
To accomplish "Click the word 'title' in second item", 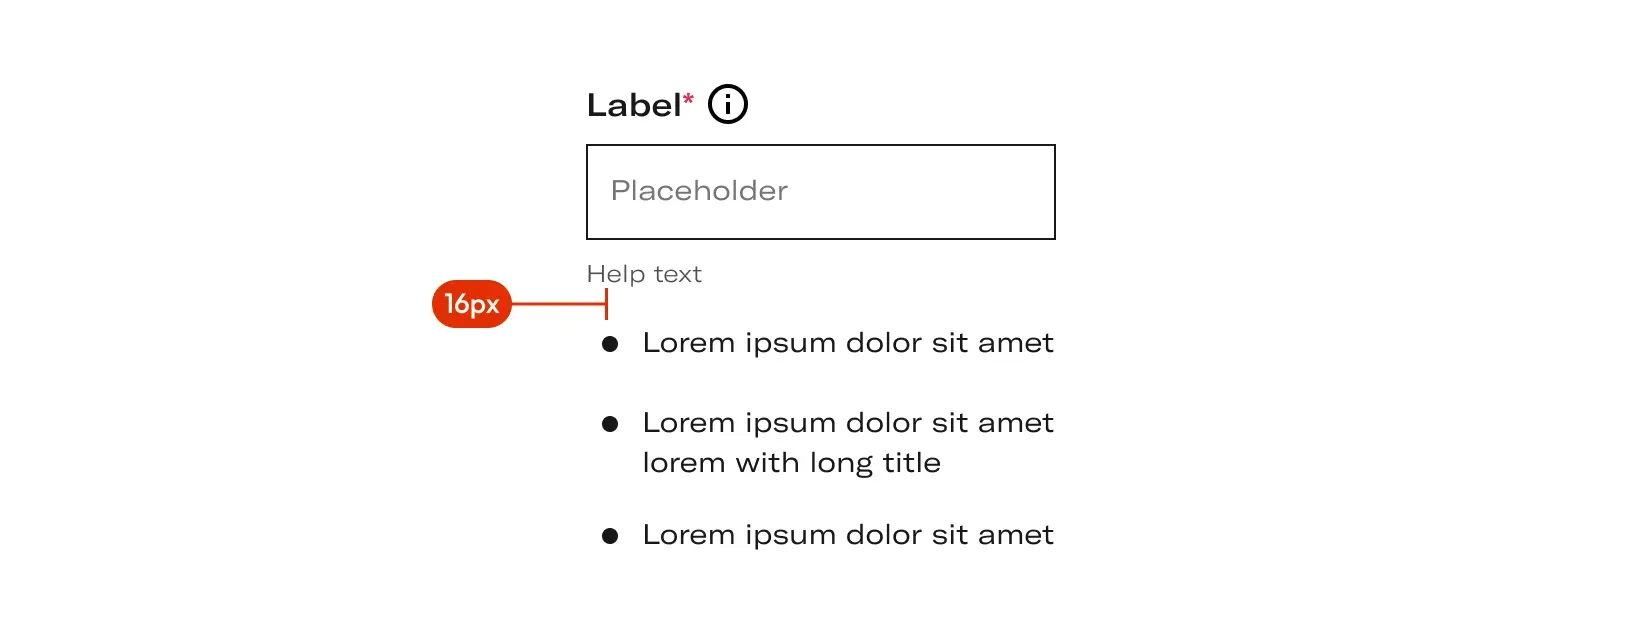I will pyautogui.click(x=912, y=463).
